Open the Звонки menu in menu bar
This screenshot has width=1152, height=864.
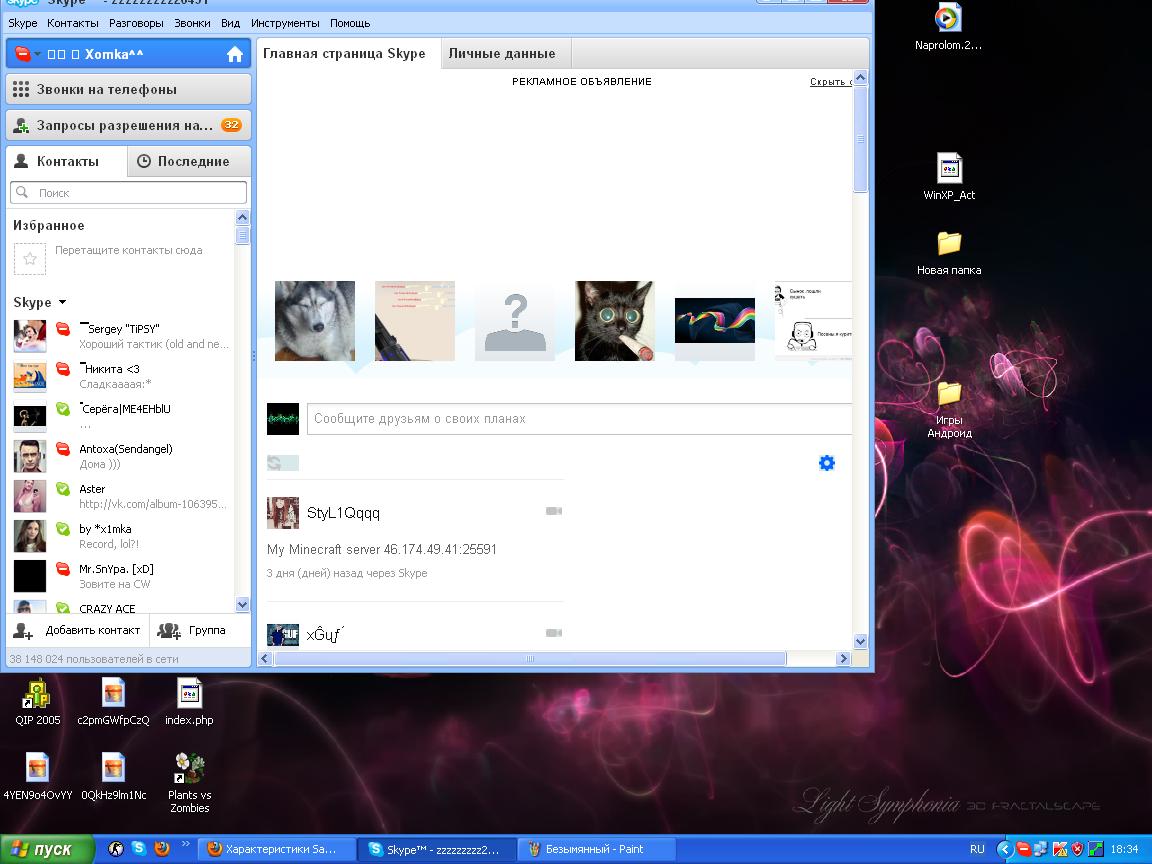coord(192,23)
